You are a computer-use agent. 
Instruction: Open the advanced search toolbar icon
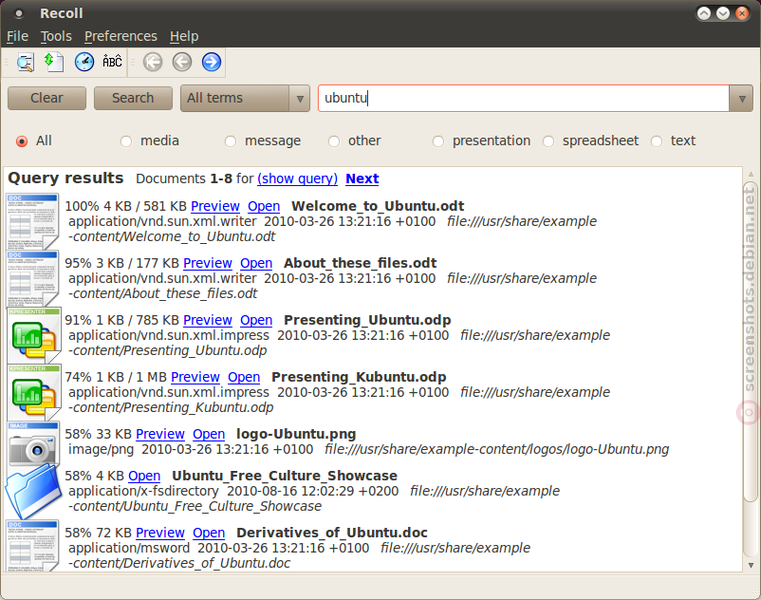coord(25,62)
